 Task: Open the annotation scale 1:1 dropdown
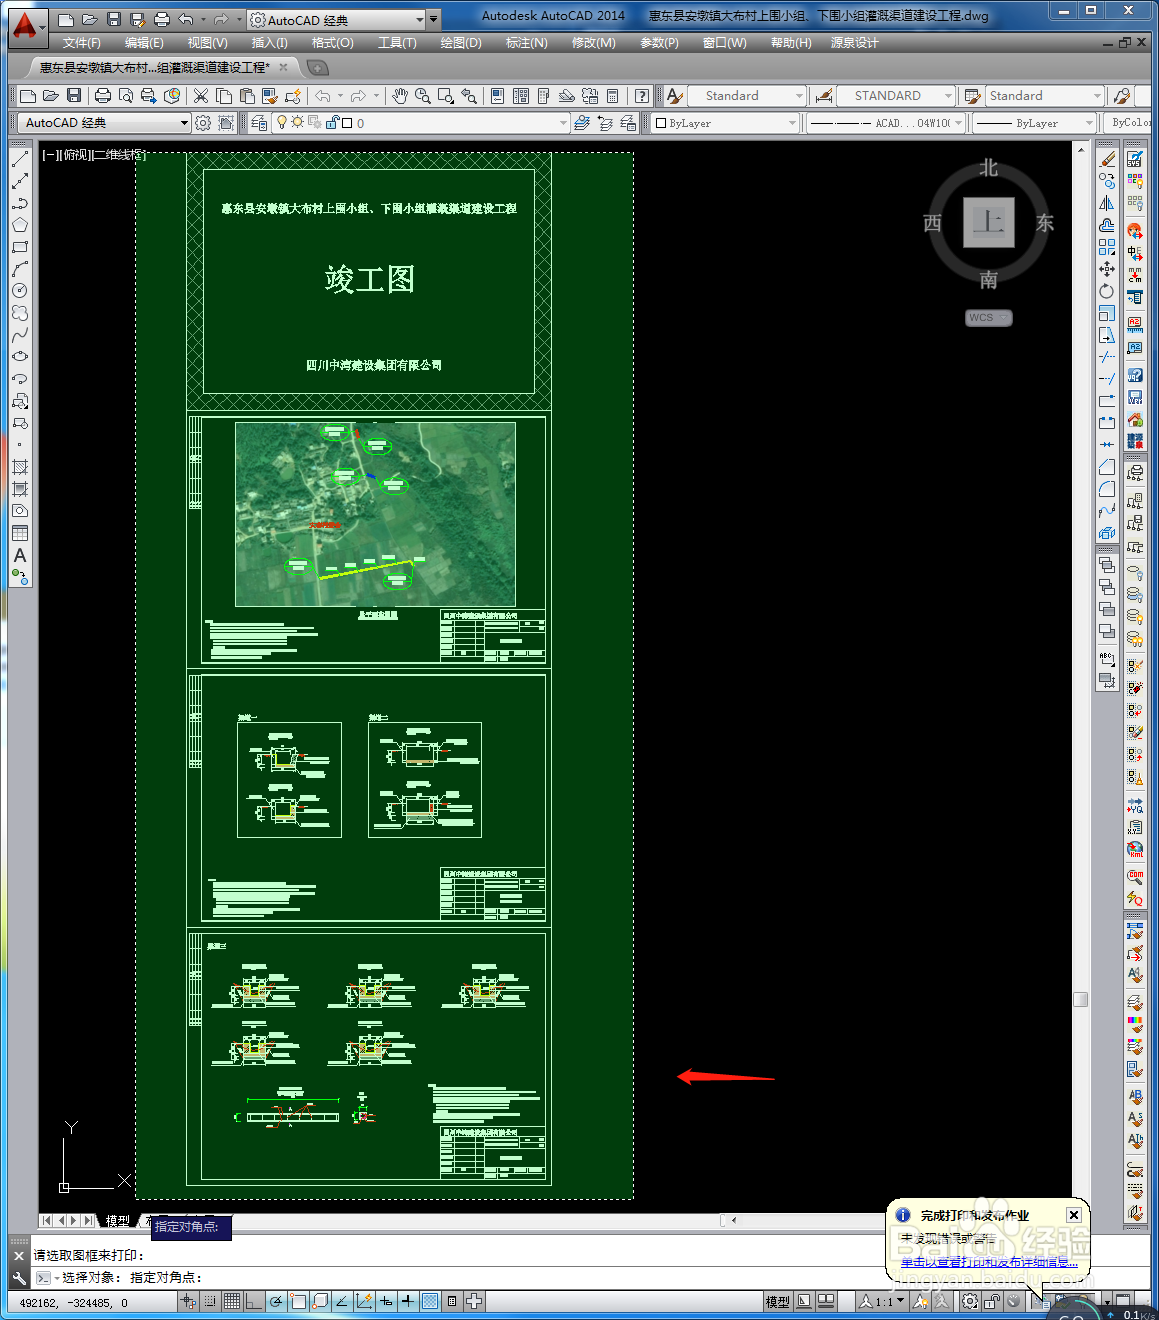coord(884,1301)
